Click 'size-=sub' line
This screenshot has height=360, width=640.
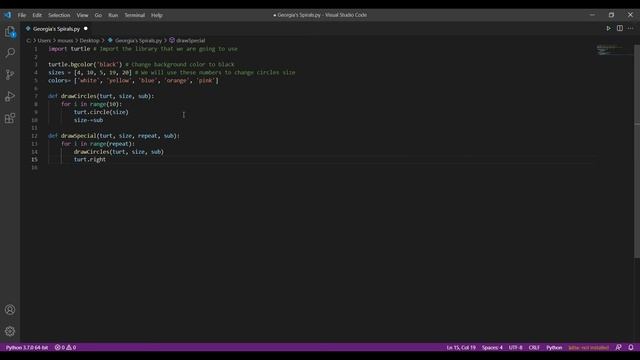(88, 120)
